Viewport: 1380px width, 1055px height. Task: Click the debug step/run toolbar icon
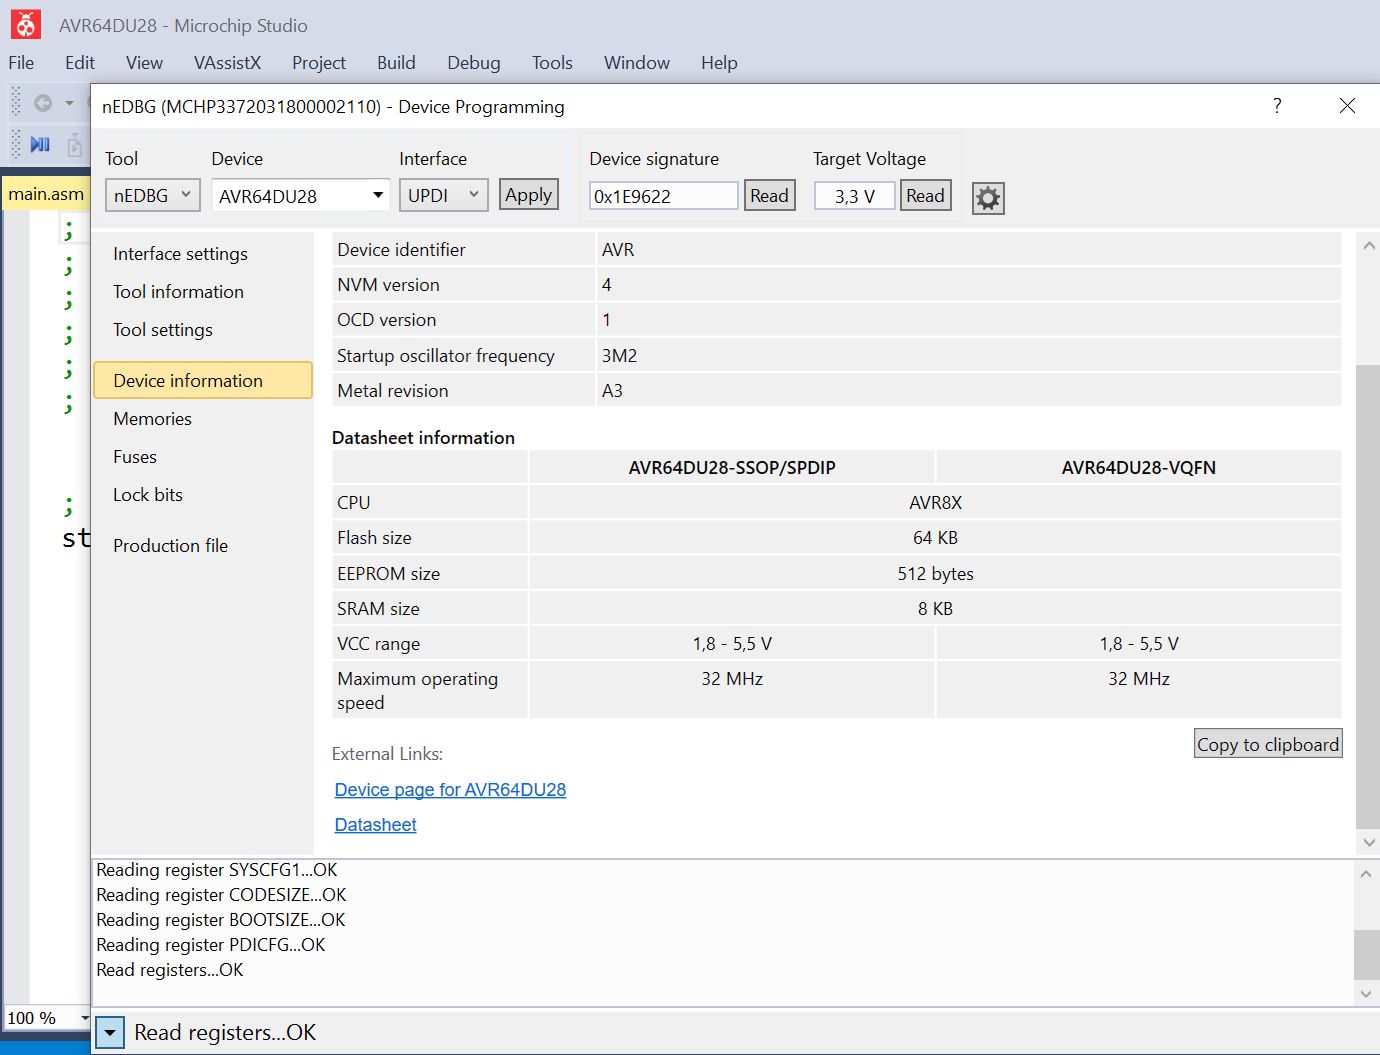point(40,145)
